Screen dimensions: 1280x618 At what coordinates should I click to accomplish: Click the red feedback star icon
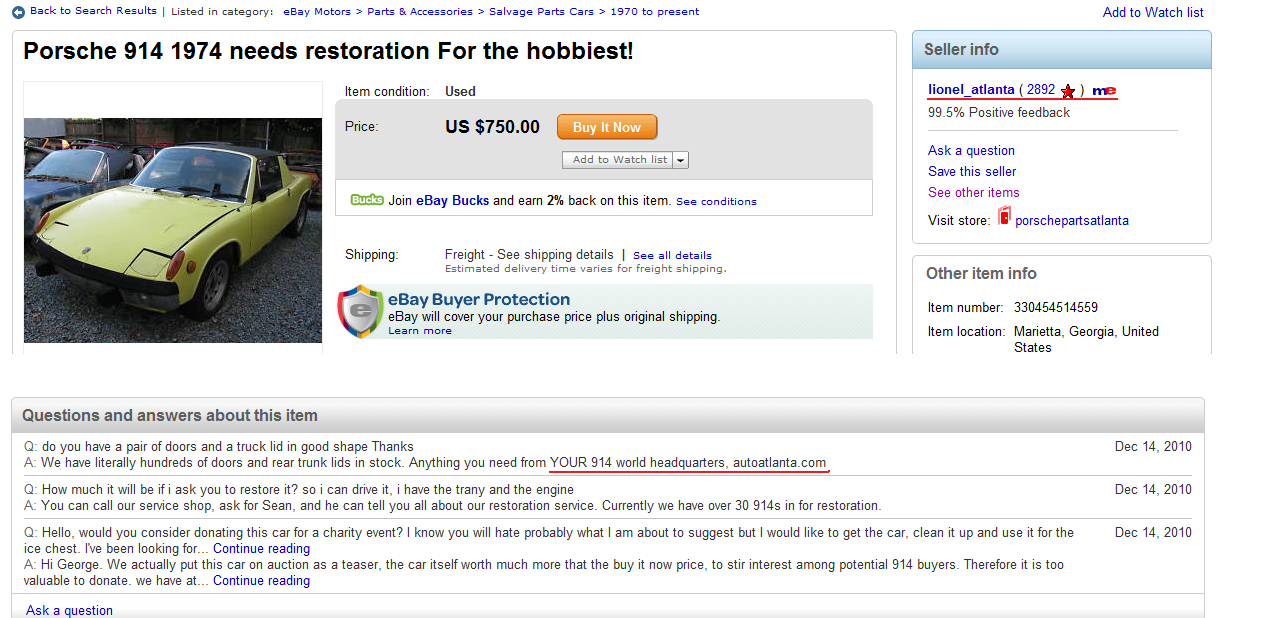click(1068, 91)
